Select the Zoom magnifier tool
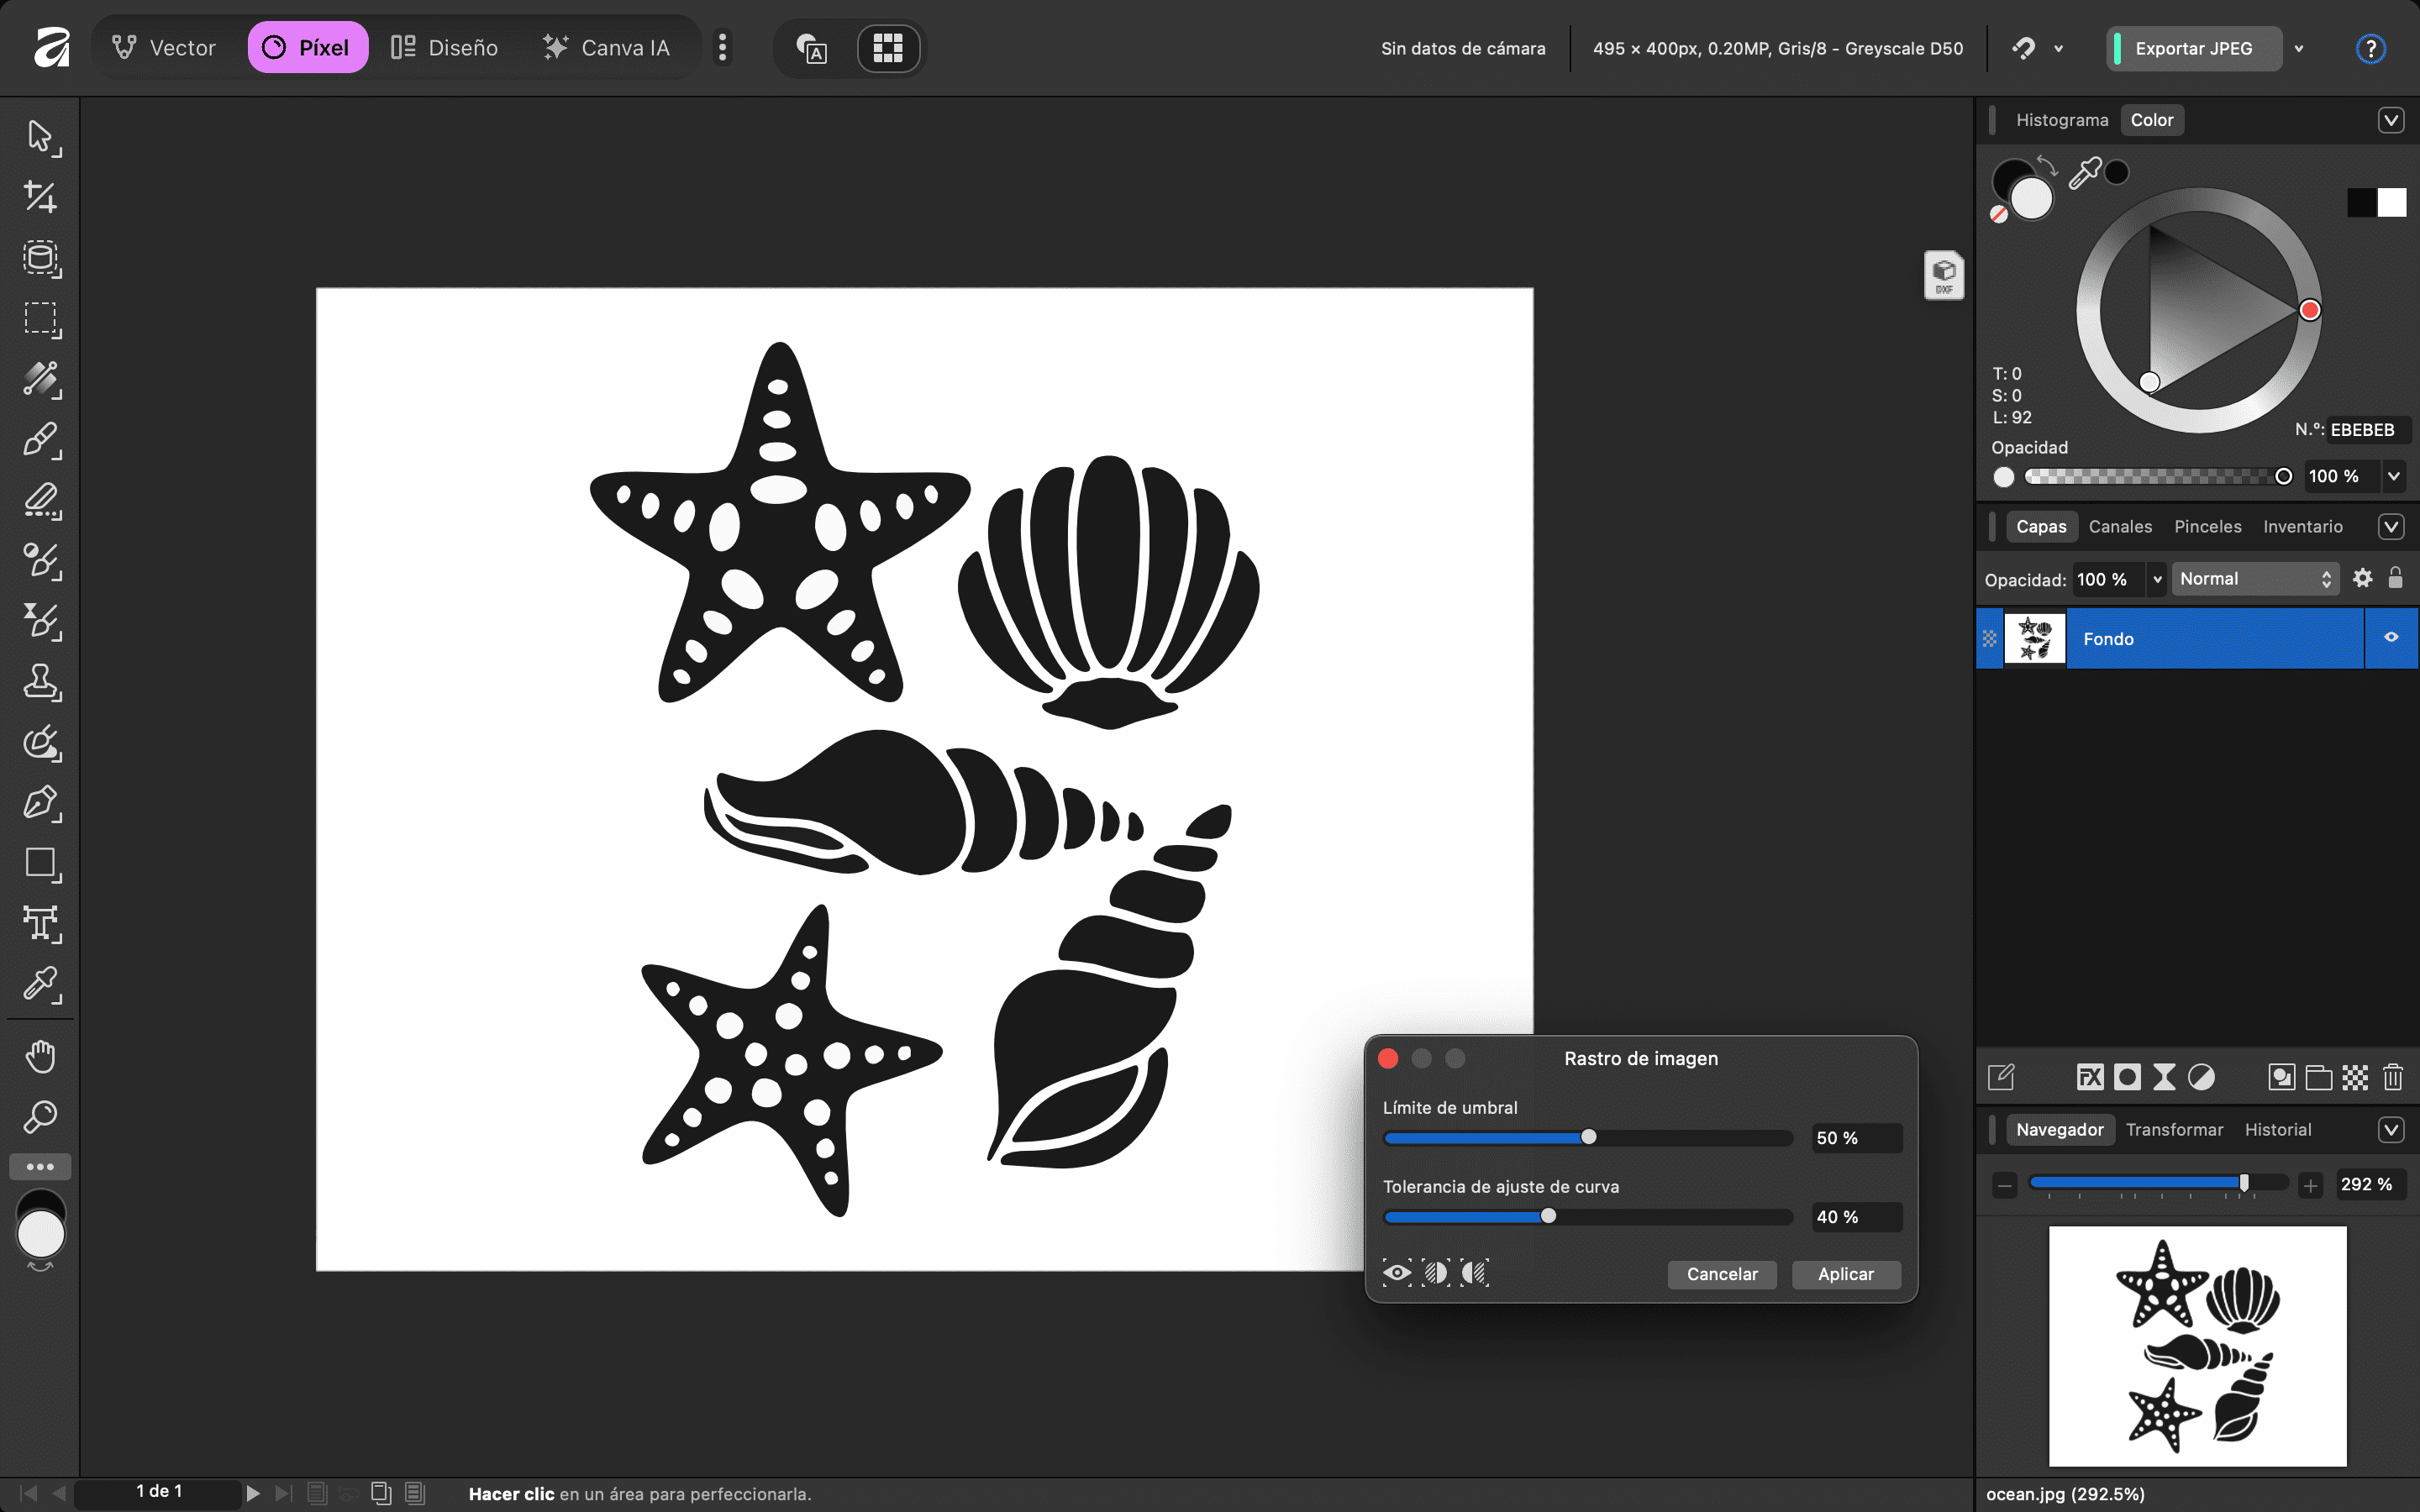 (x=40, y=1116)
